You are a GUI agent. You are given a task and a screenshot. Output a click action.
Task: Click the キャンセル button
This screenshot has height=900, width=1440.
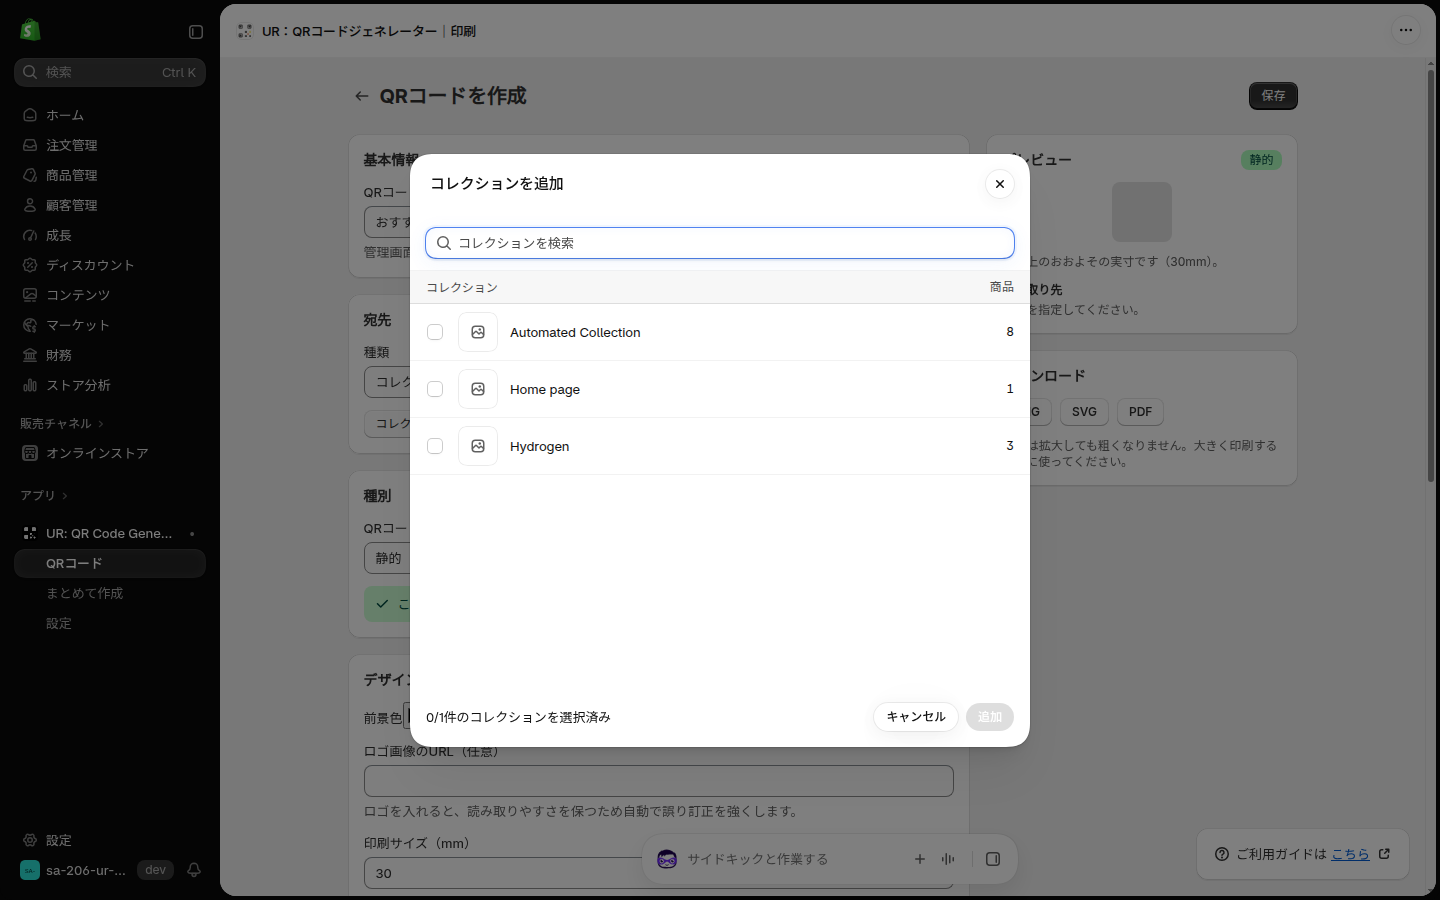pos(916,717)
